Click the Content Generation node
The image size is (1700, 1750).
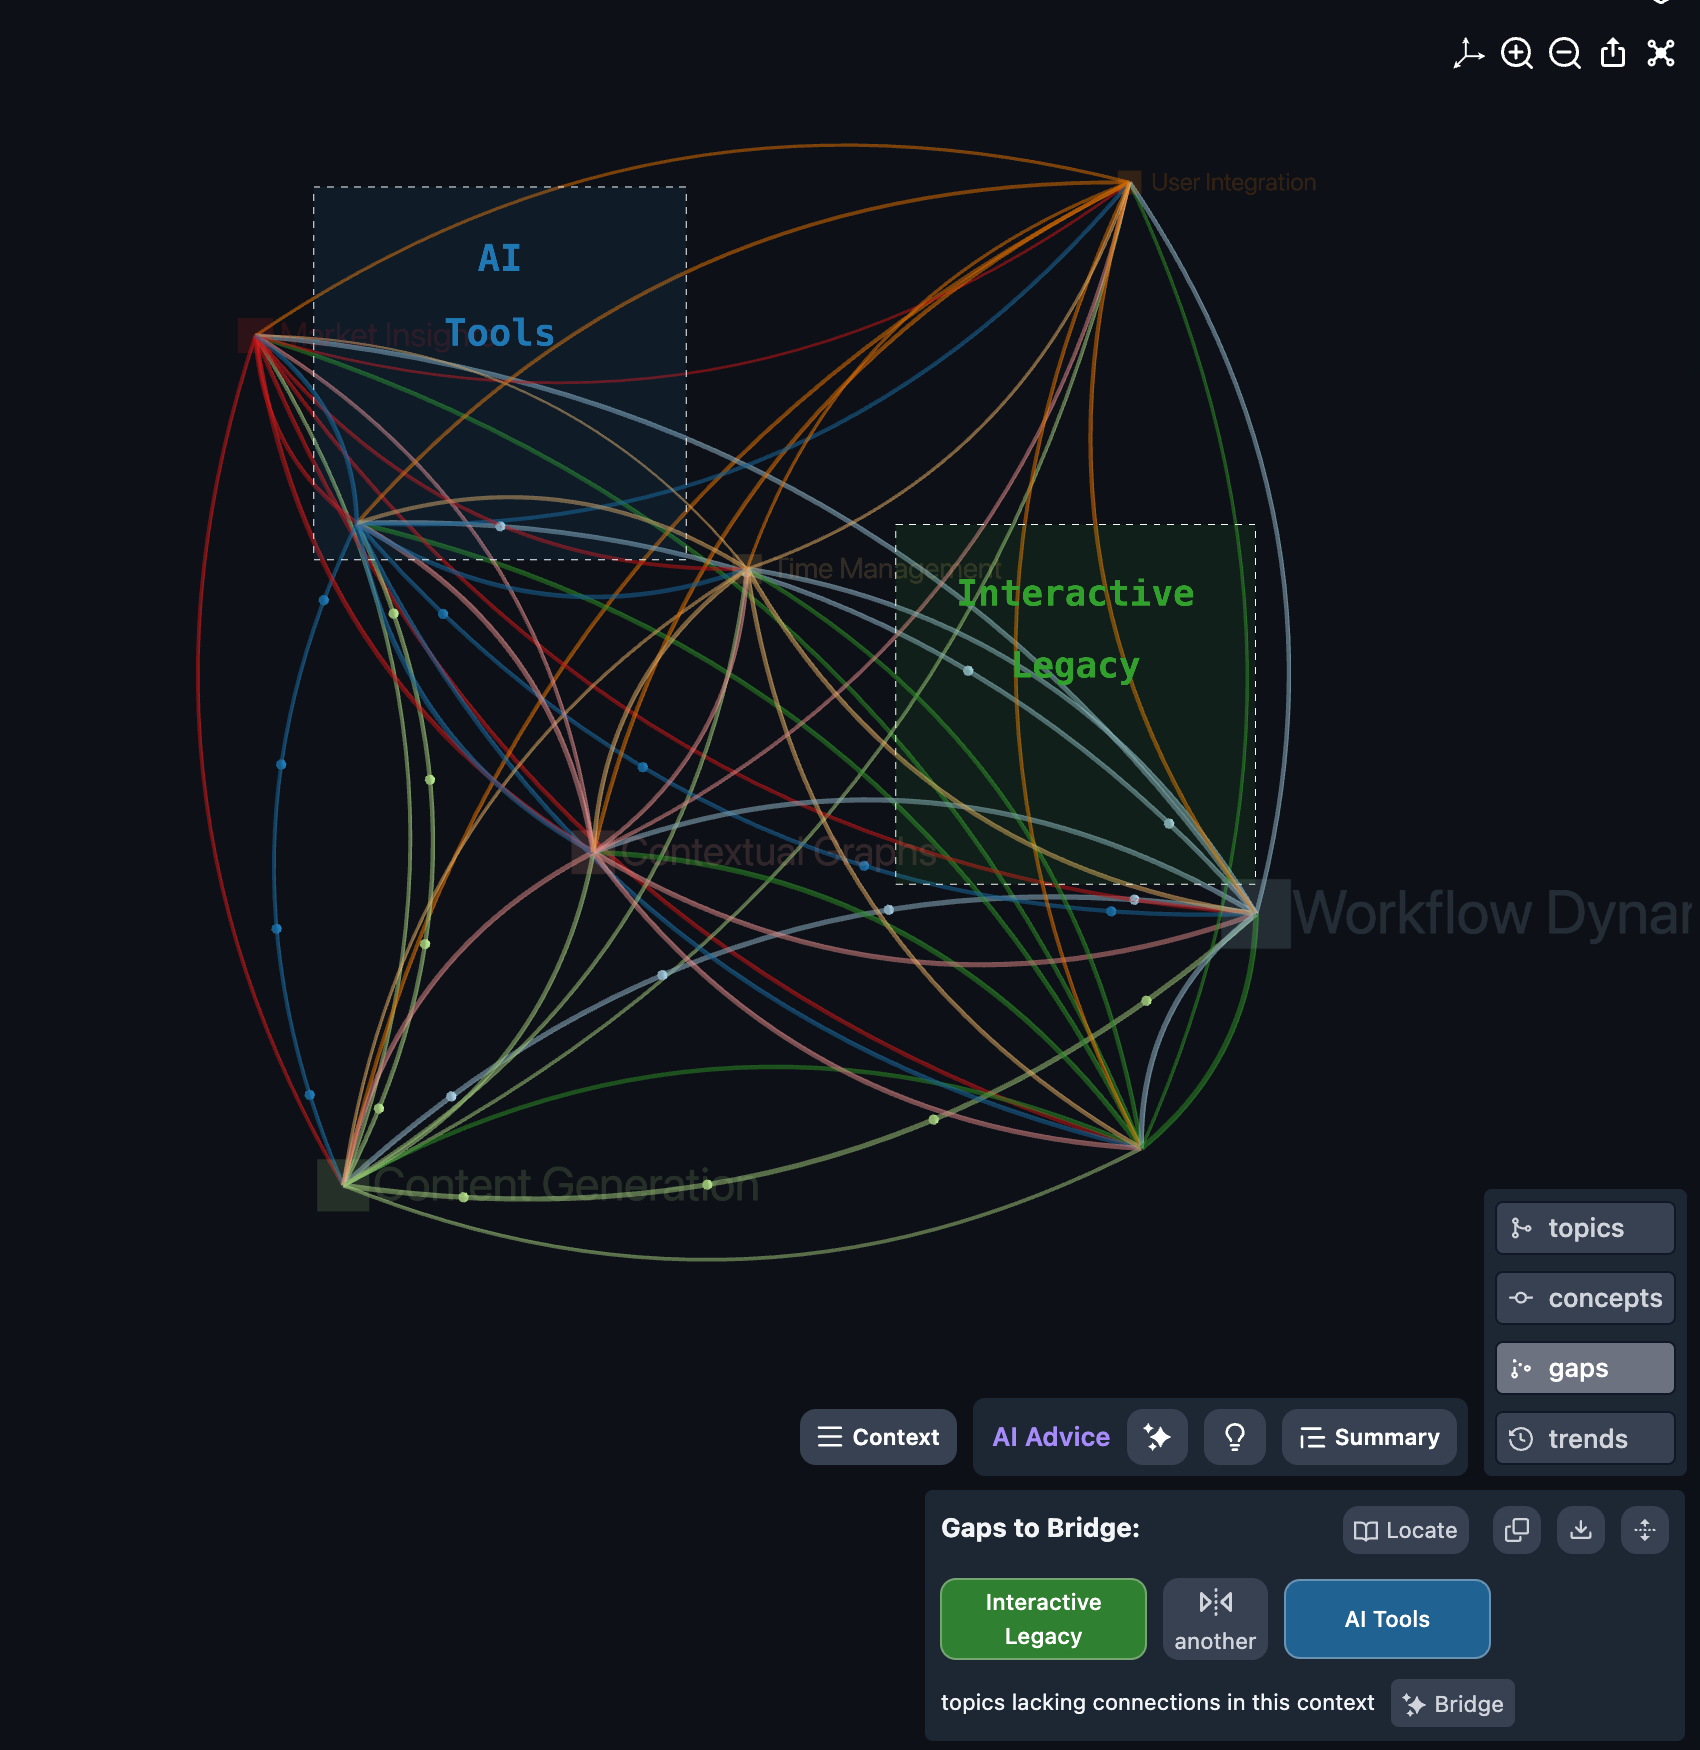coord(343,1185)
